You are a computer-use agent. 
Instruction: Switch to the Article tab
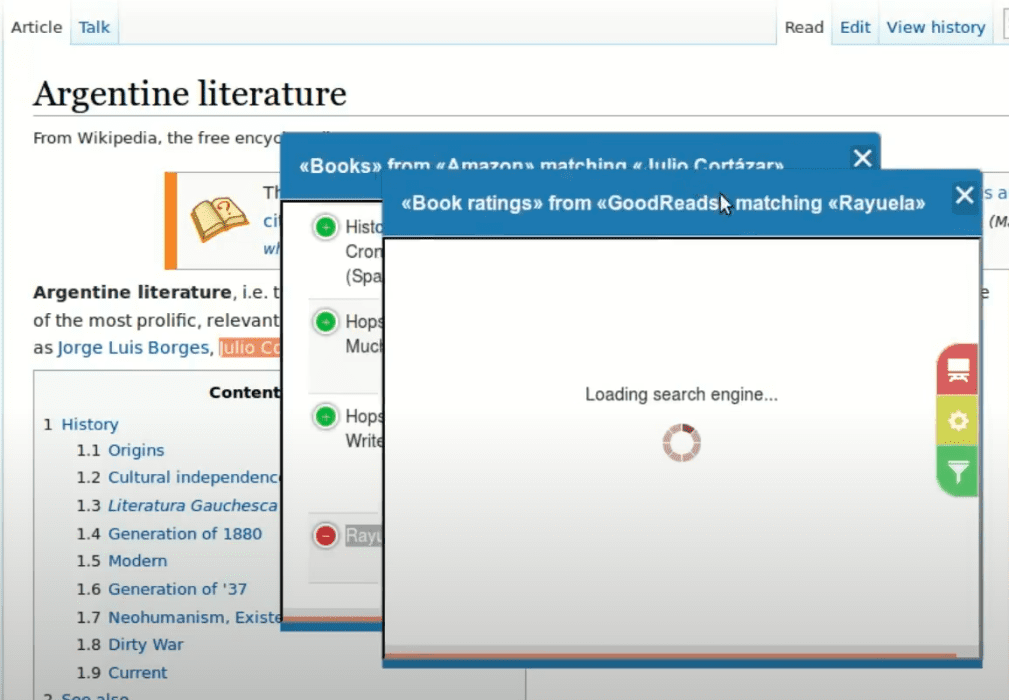37,27
